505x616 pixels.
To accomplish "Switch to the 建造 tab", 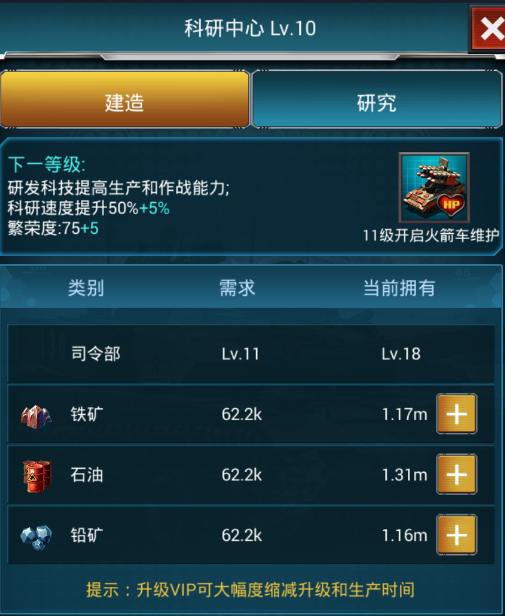I will [x=125, y=99].
